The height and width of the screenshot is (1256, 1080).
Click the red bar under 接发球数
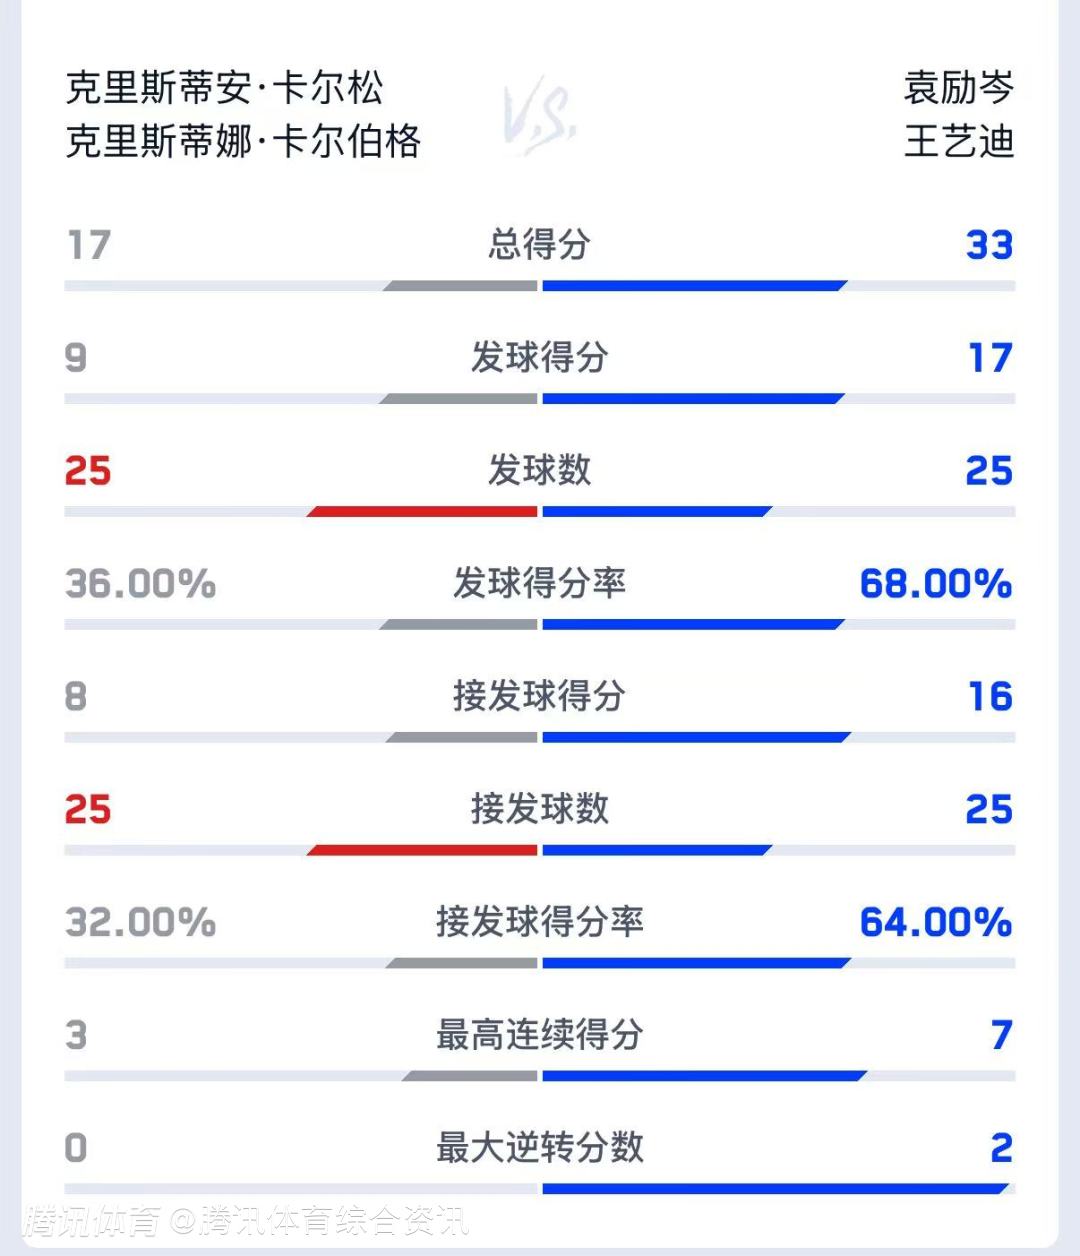(x=423, y=850)
